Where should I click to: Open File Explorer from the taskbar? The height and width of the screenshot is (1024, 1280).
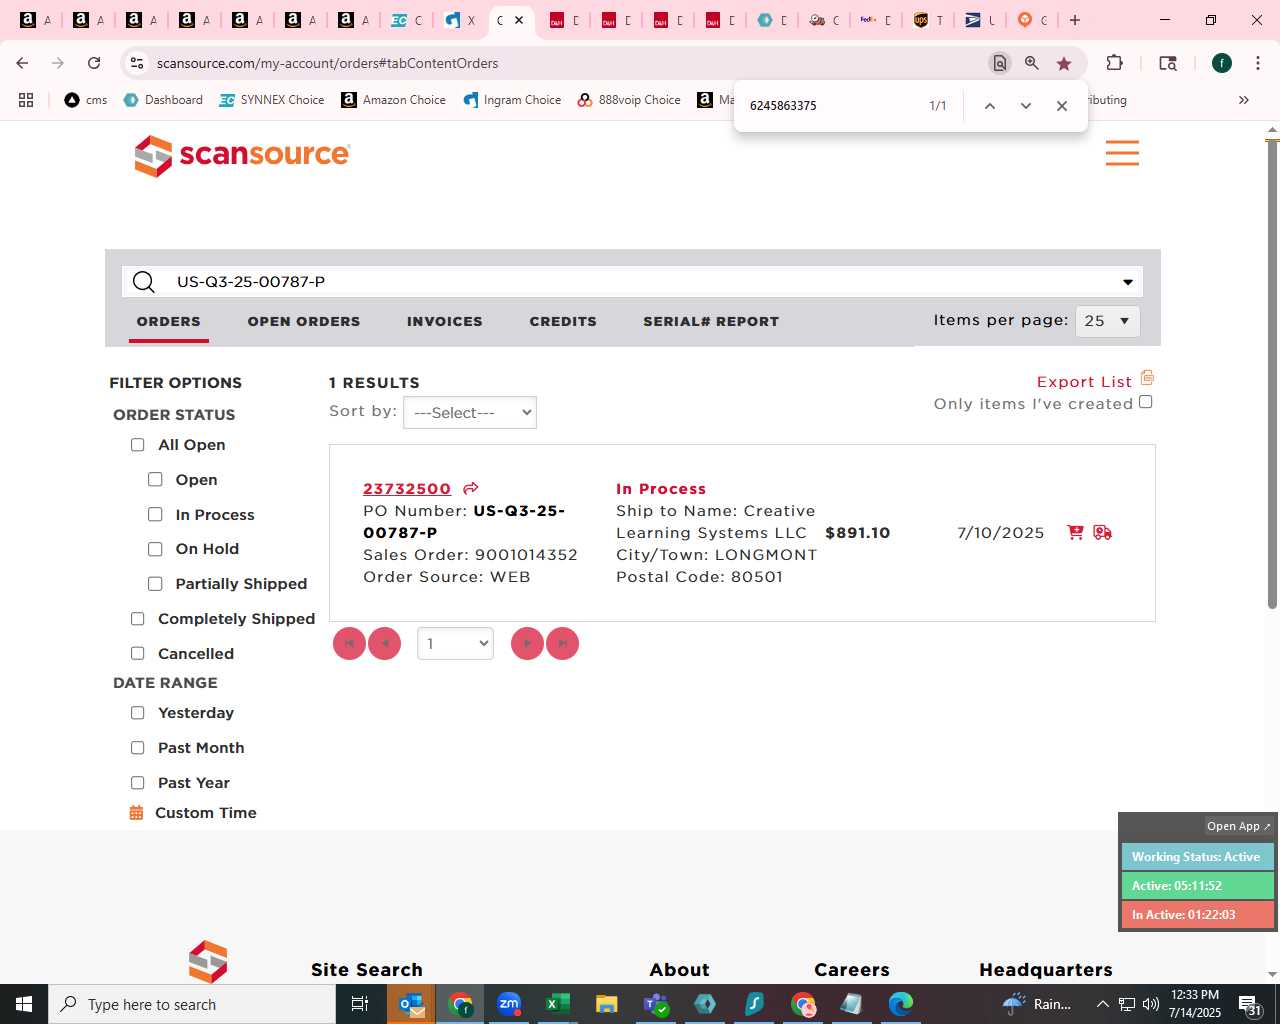click(606, 1004)
